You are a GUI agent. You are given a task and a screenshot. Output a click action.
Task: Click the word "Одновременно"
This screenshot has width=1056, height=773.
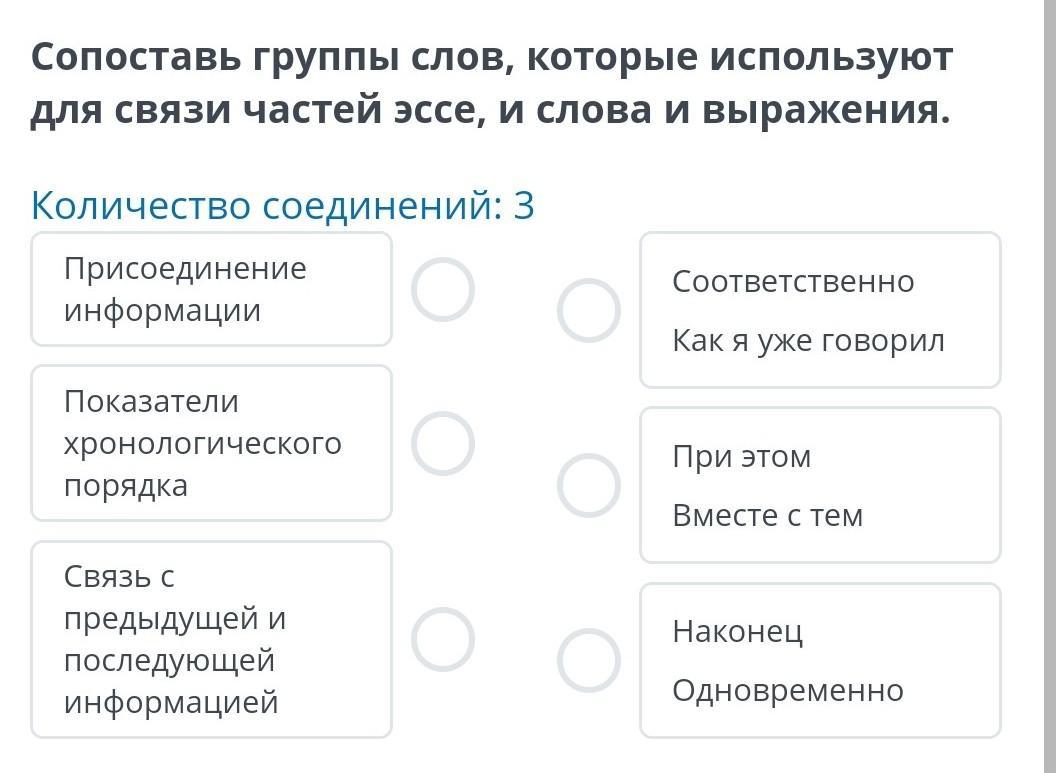(787, 691)
